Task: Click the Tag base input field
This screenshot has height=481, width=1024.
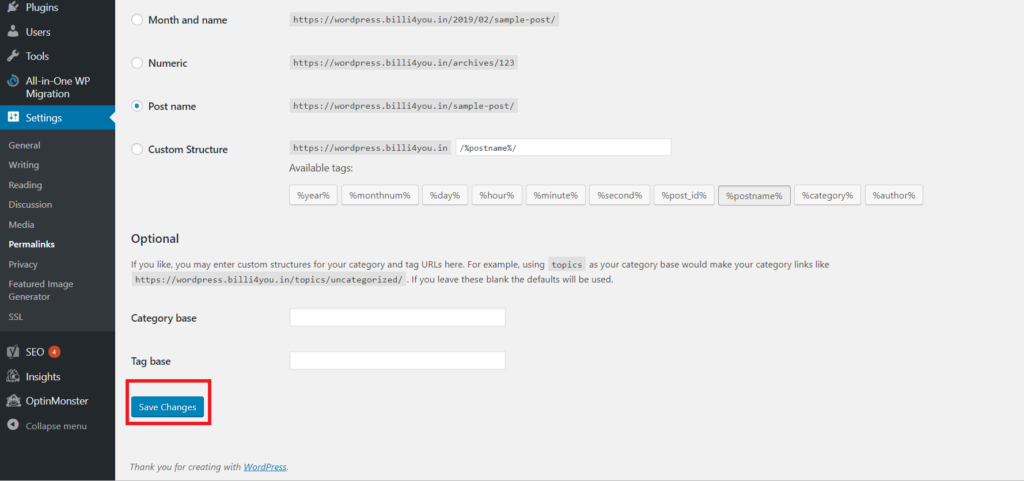Action: [x=397, y=360]
